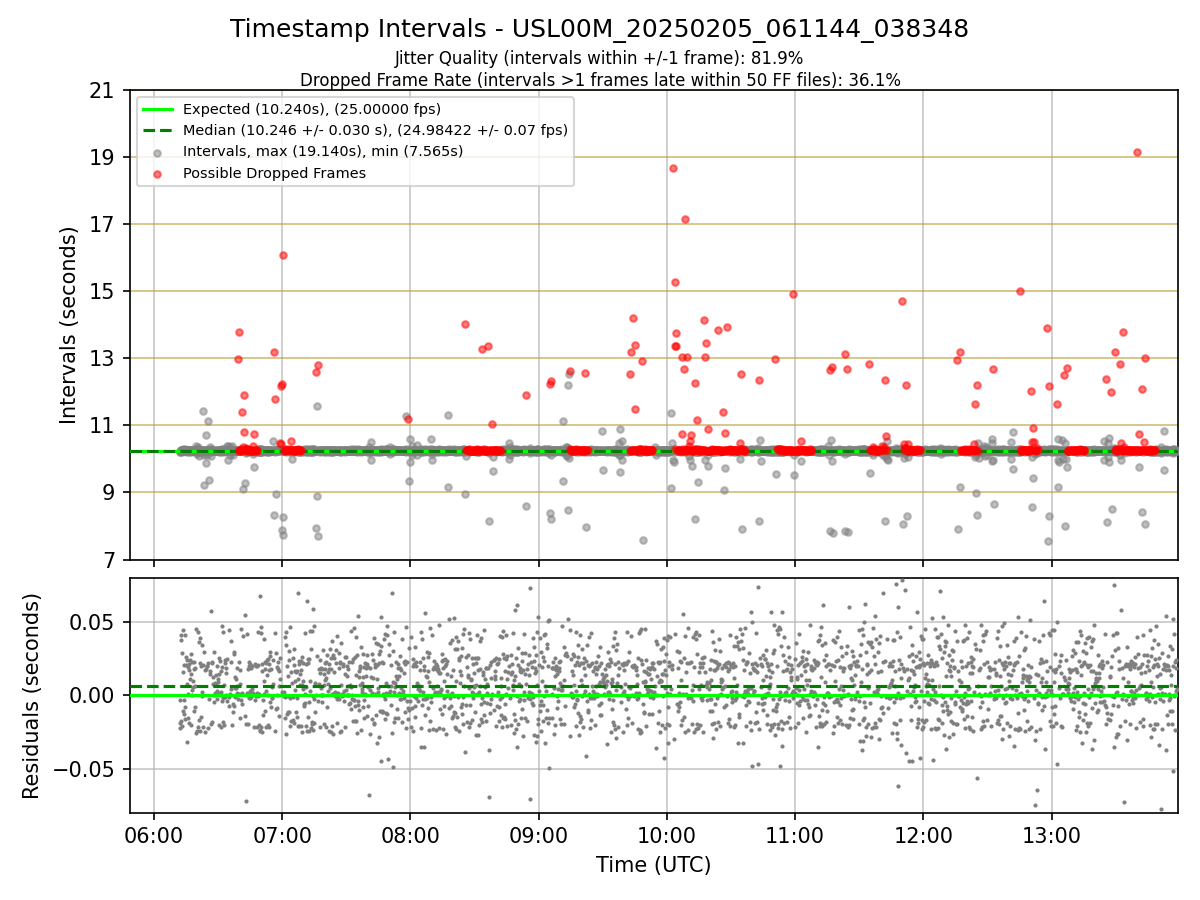
Task: Click the 10:00 time tick label
Action: [667, 834]
